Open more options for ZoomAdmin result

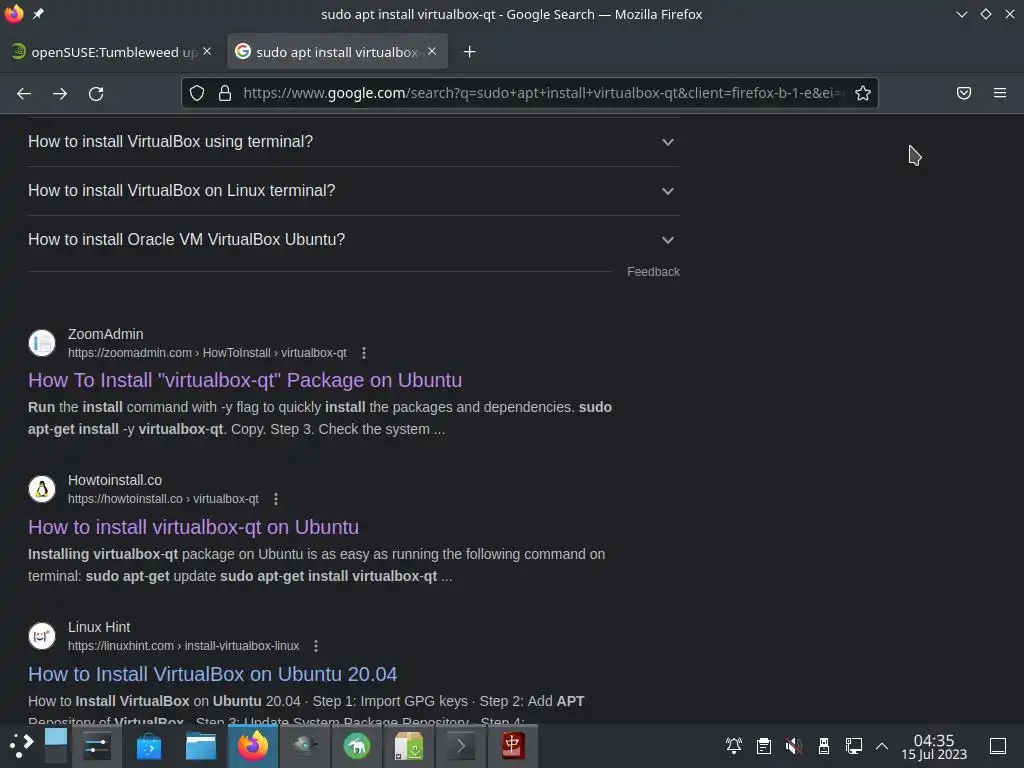point(364,353)
